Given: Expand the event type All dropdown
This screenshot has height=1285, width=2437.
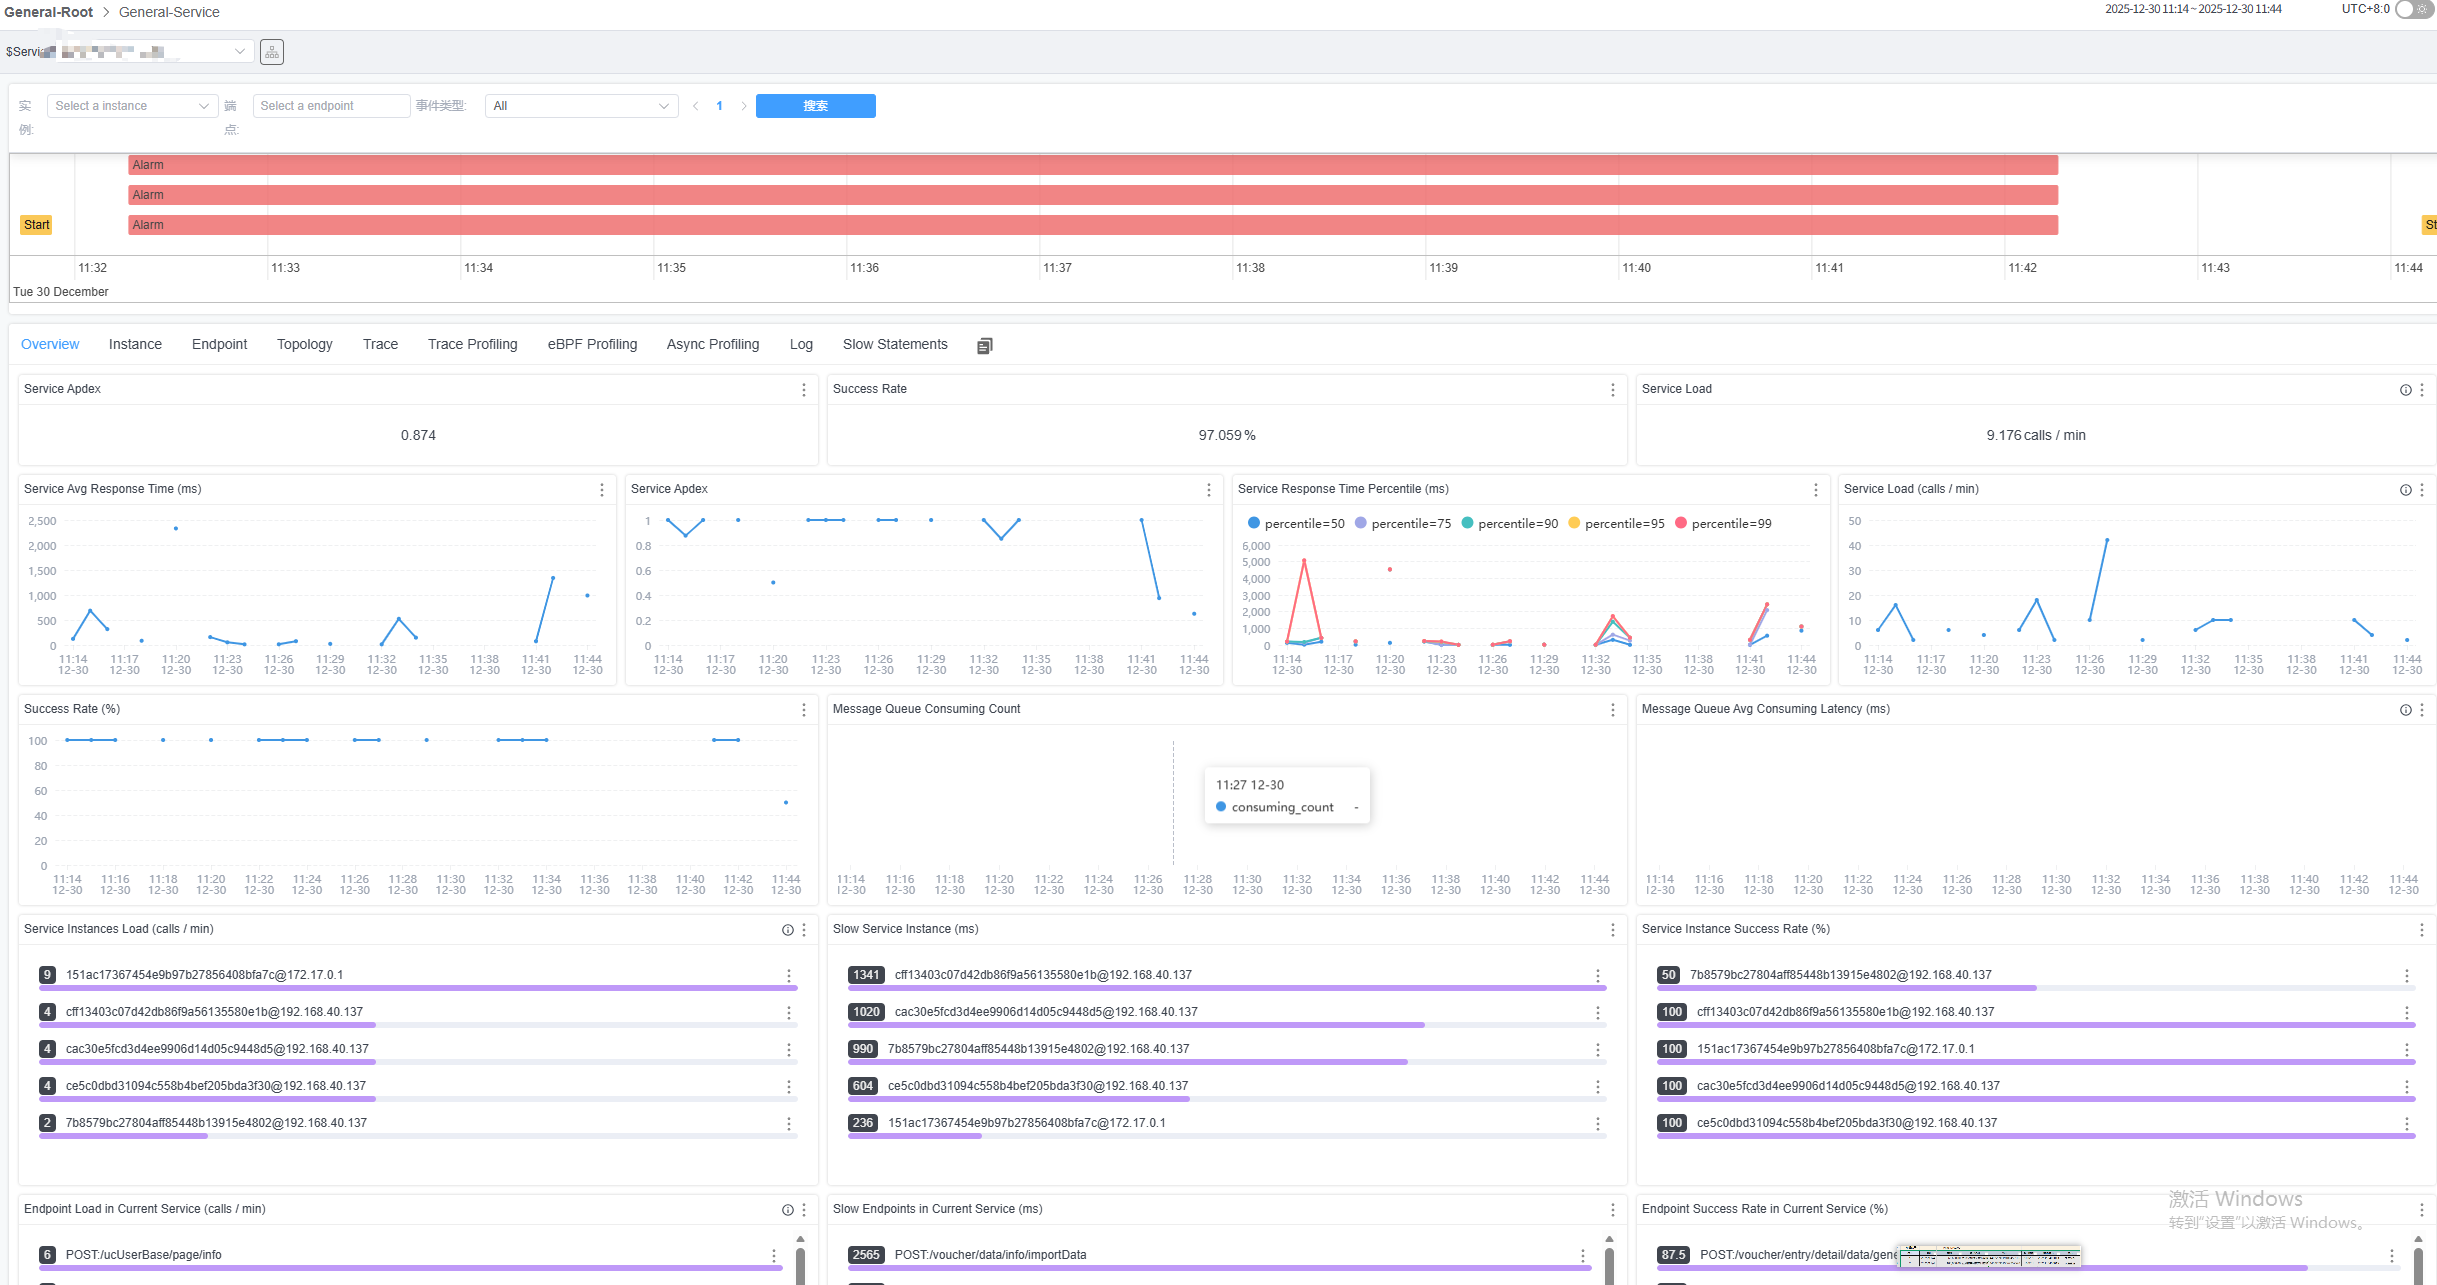Looking at the screenshot, I should coord(580,106).
